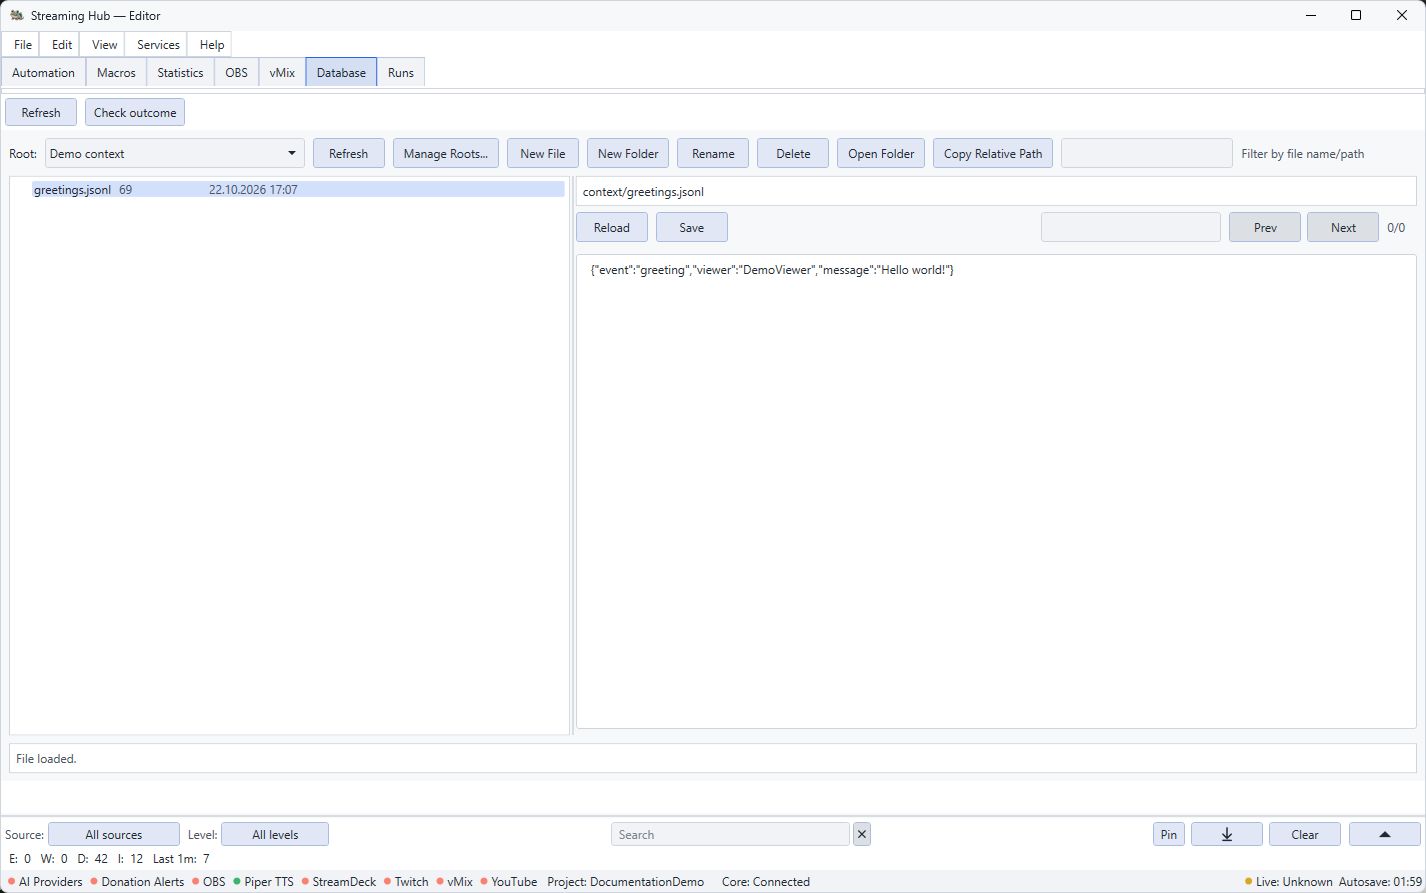The image size is (1426, 893).
Task: Clear the log with the Clear button
Action: tap(1305, 834)
